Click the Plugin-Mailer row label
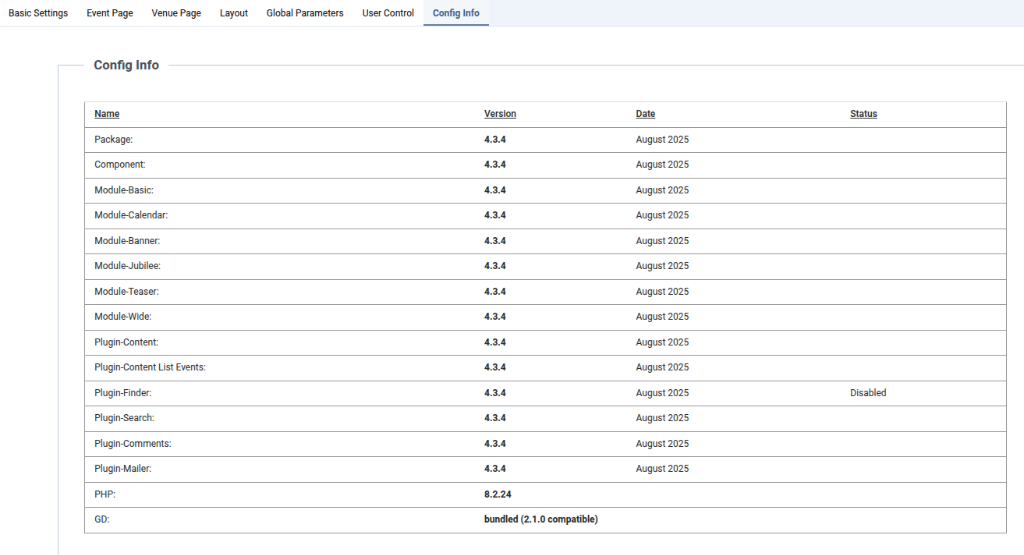The width and height of the screenshot is (1024, 555). (x=123, y=468)
